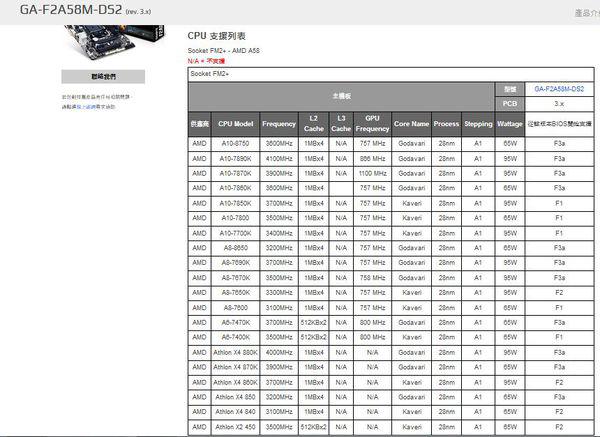The image size is (600, 437).
Task: Click the 聯絡我們 contact button
Action: (x=103, y=76)
